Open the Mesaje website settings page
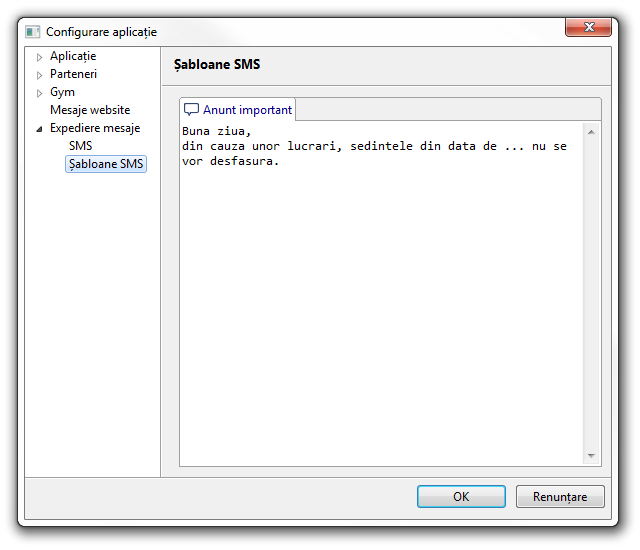The height and width of the screenshot is (550, 640). [x=90, y=110]
